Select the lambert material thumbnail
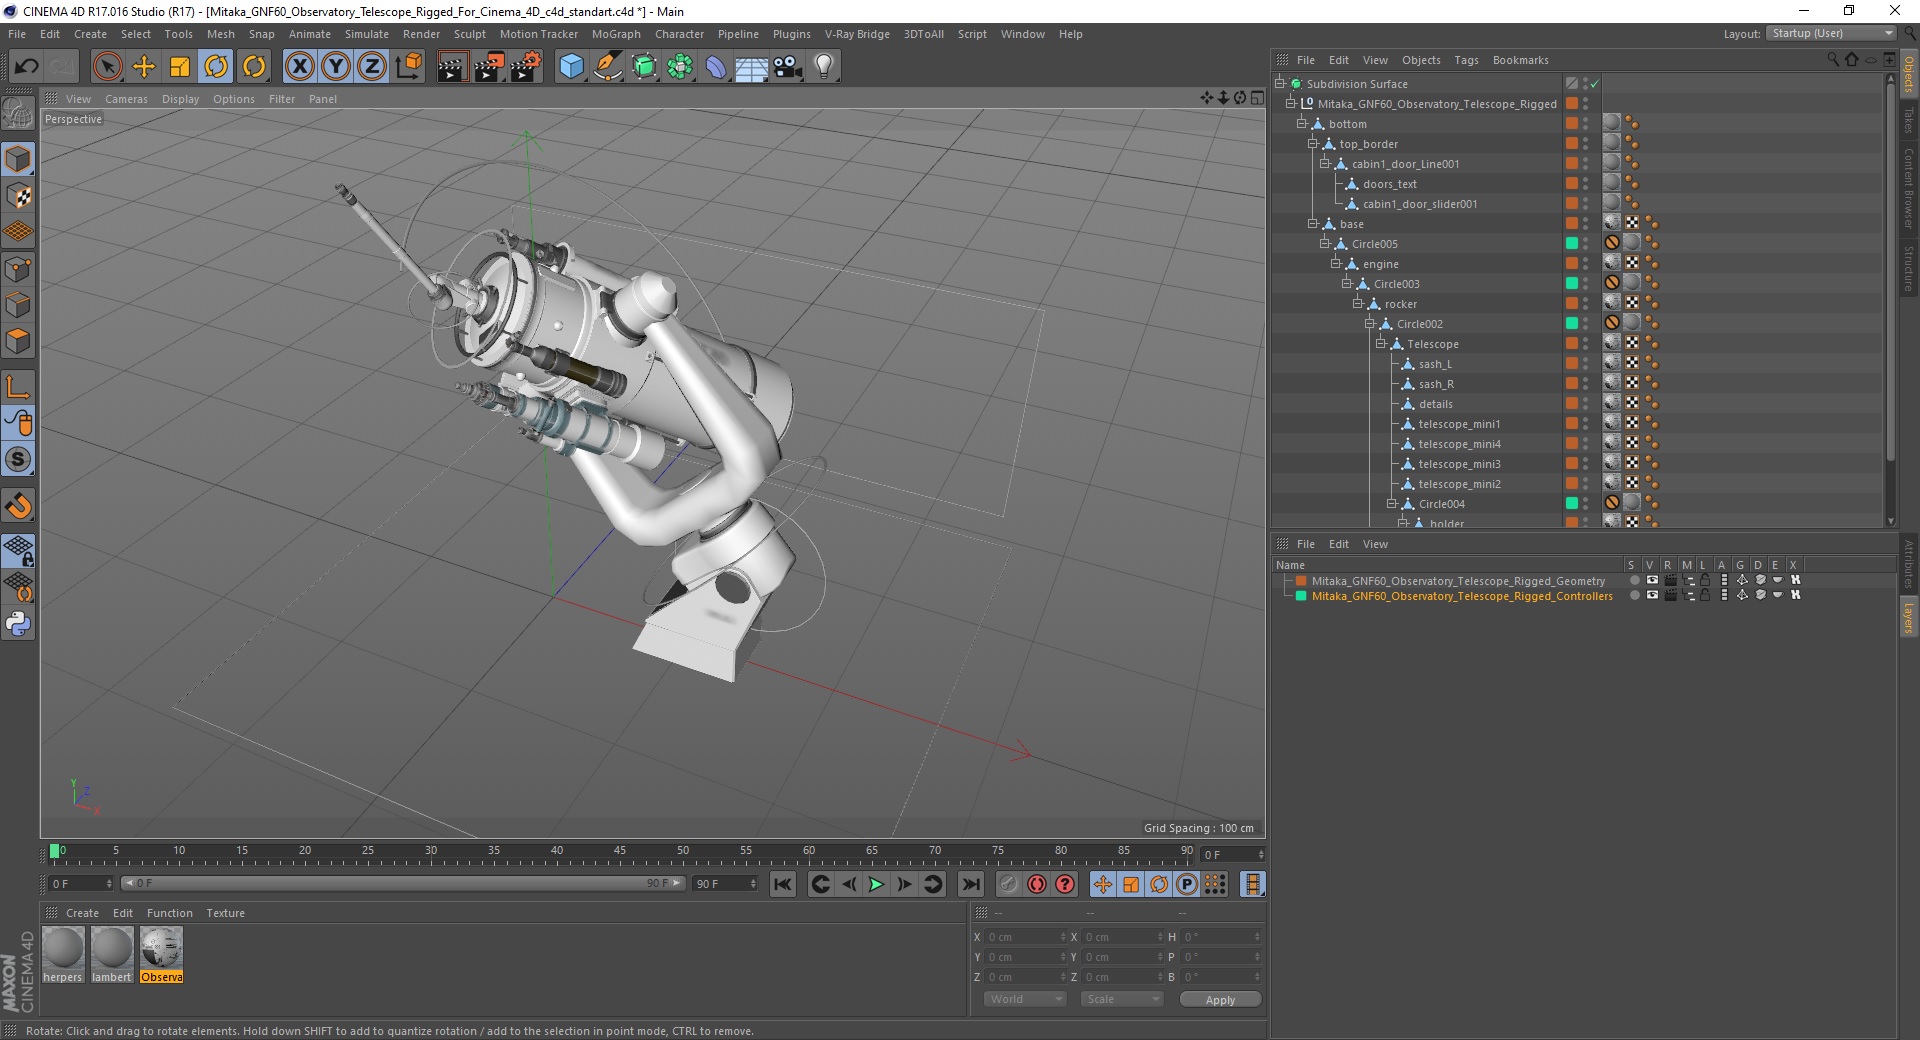Screen dimensions: 1920x1040 click(112, 955)
